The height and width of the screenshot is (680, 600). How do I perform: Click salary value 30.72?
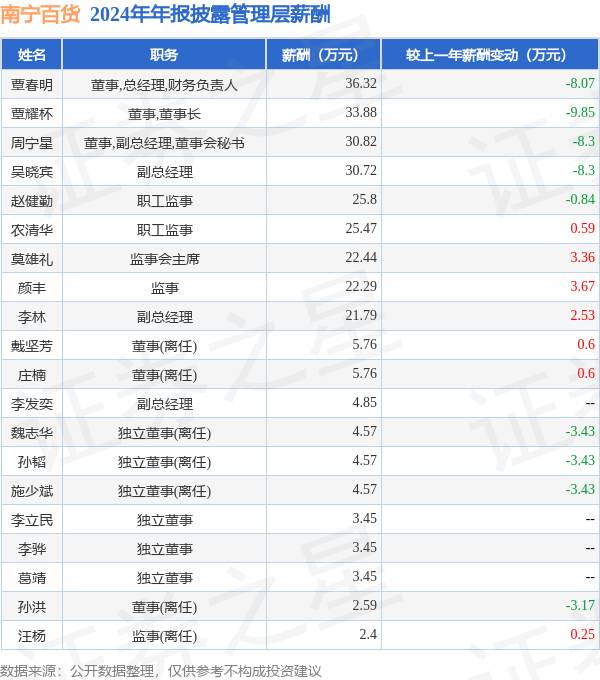(361, 170)
